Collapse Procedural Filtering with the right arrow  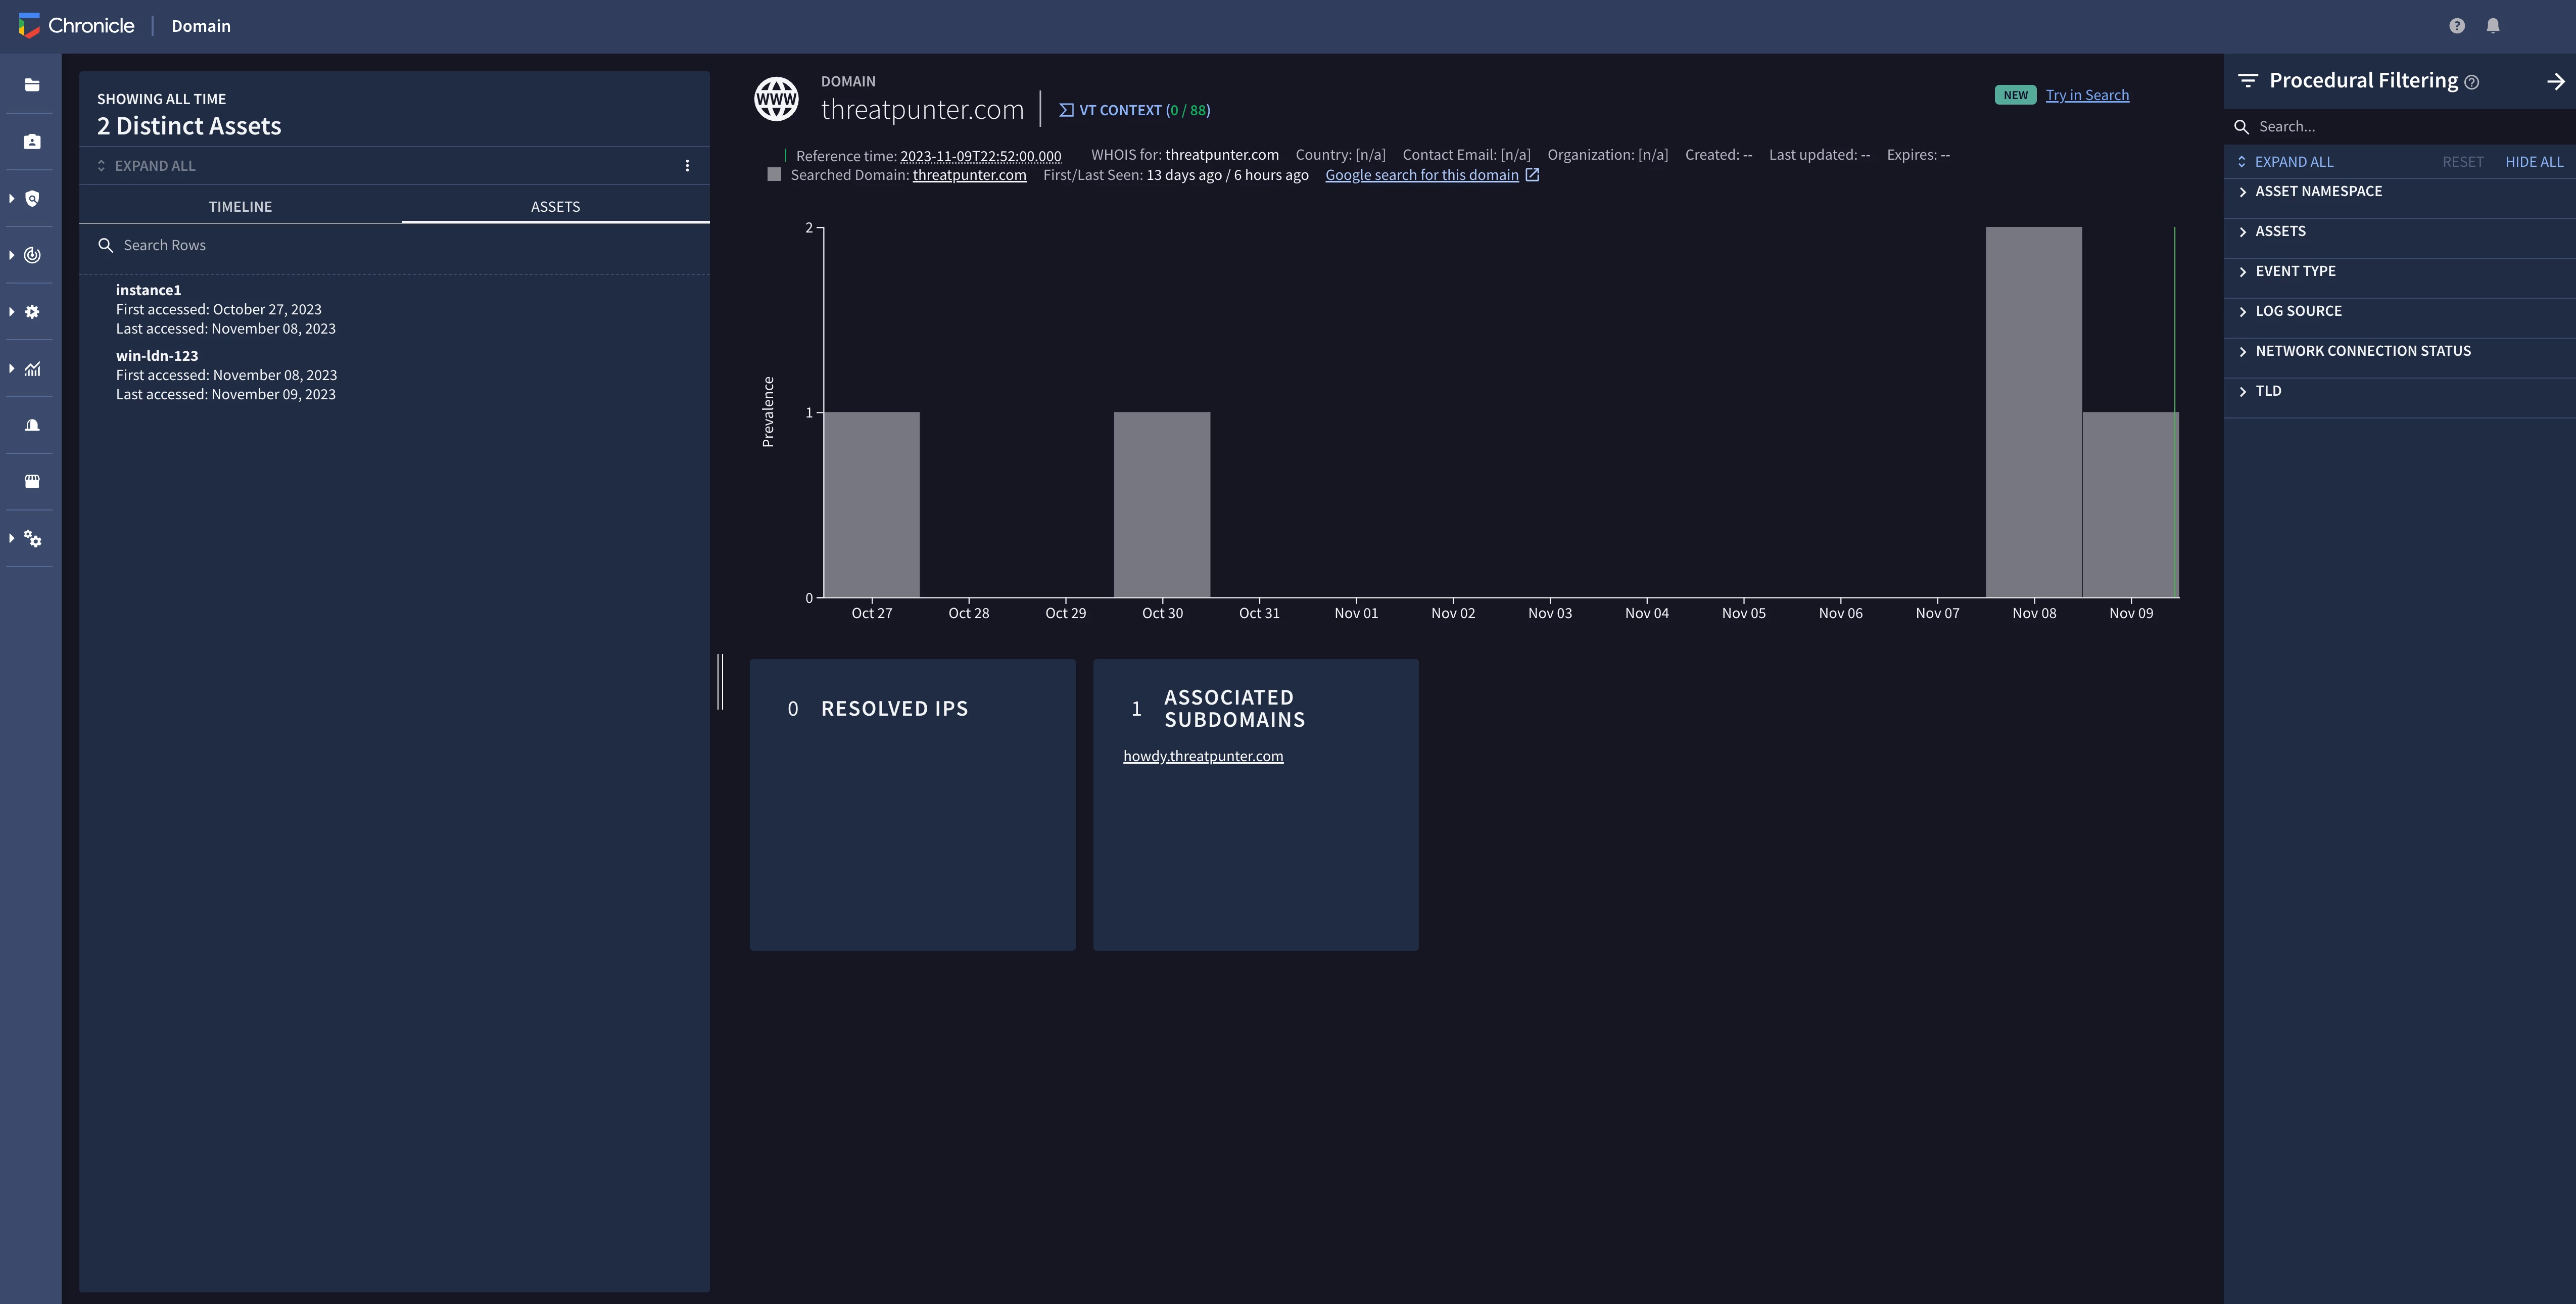click(2555, 81)
